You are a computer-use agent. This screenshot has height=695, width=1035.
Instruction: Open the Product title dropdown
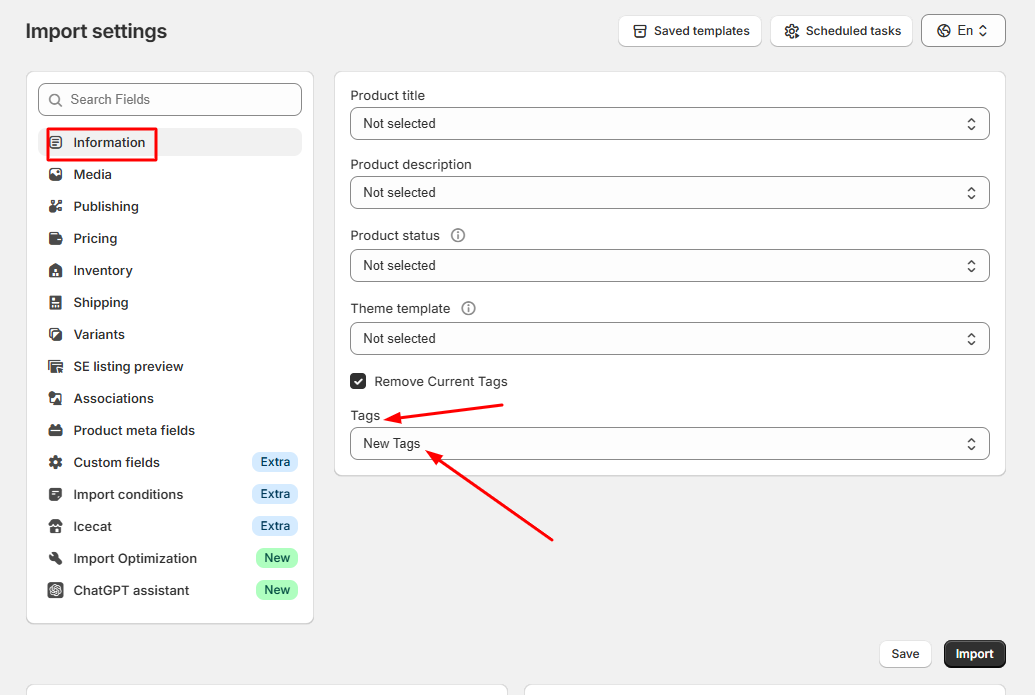669,123
